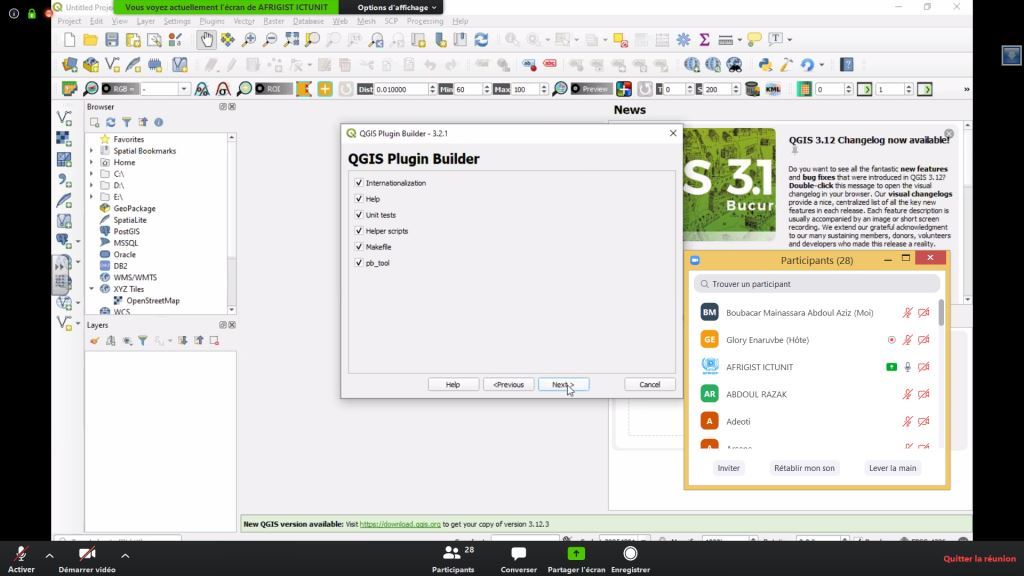Click the Layers panel filter legend icon
1024x576 pixels.
click(x=143, y=340)
